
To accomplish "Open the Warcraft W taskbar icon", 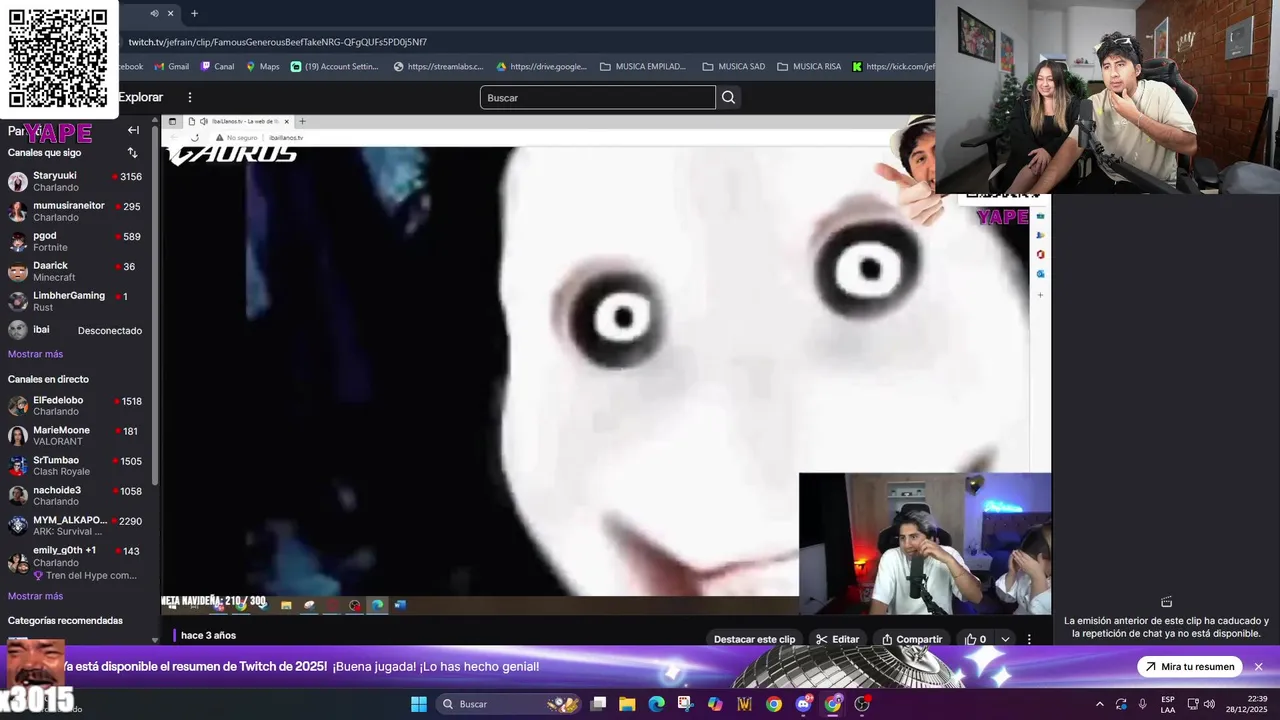I will [x=744, y=704].
